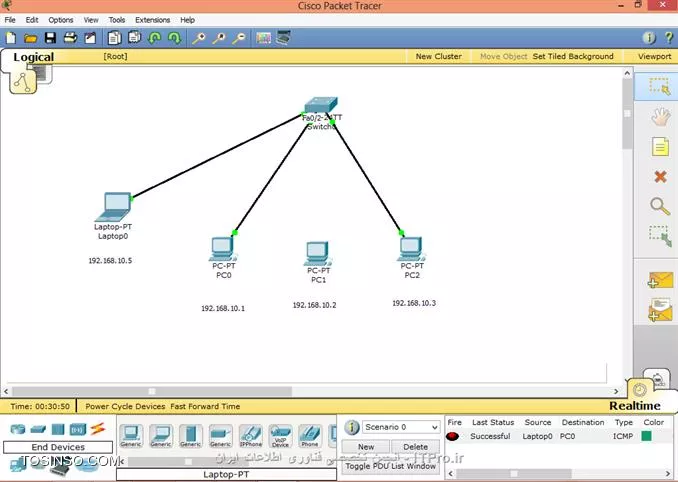Click the Viewport button
Screen dimensions: 678x482
pyautogui.click(x=655, y=56)
